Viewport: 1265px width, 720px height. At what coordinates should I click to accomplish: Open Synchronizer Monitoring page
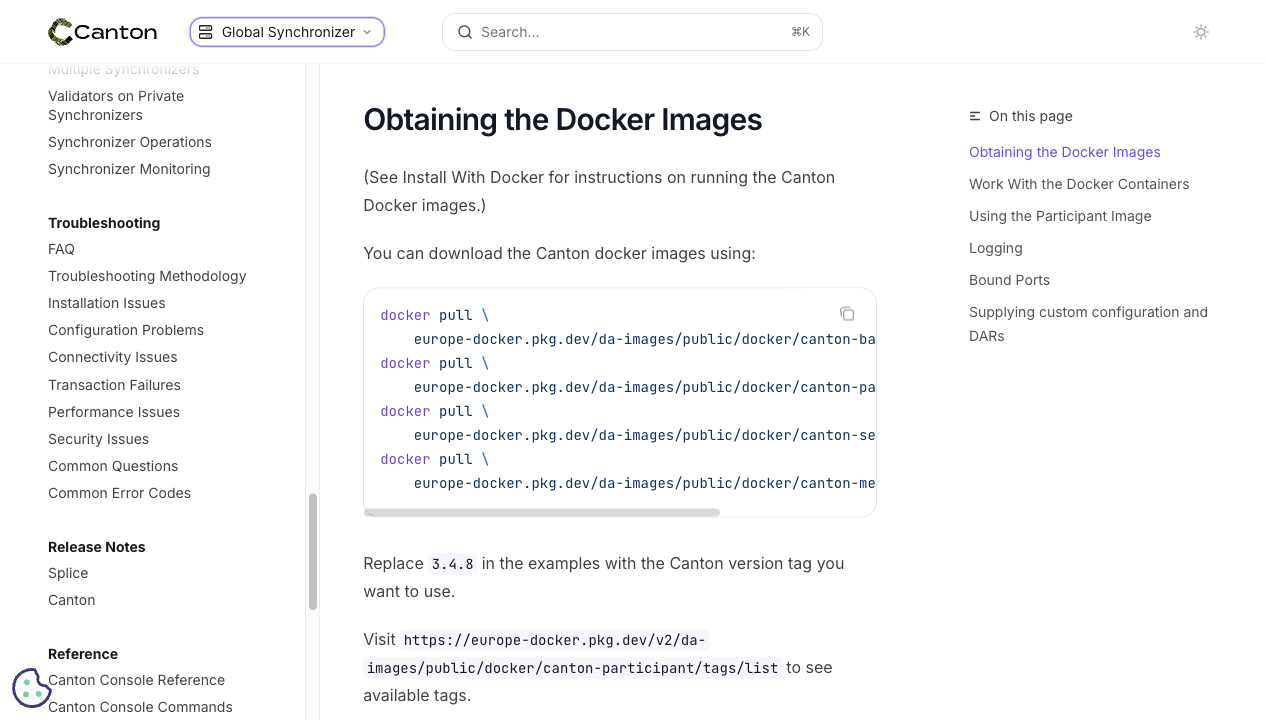[129, 169]
